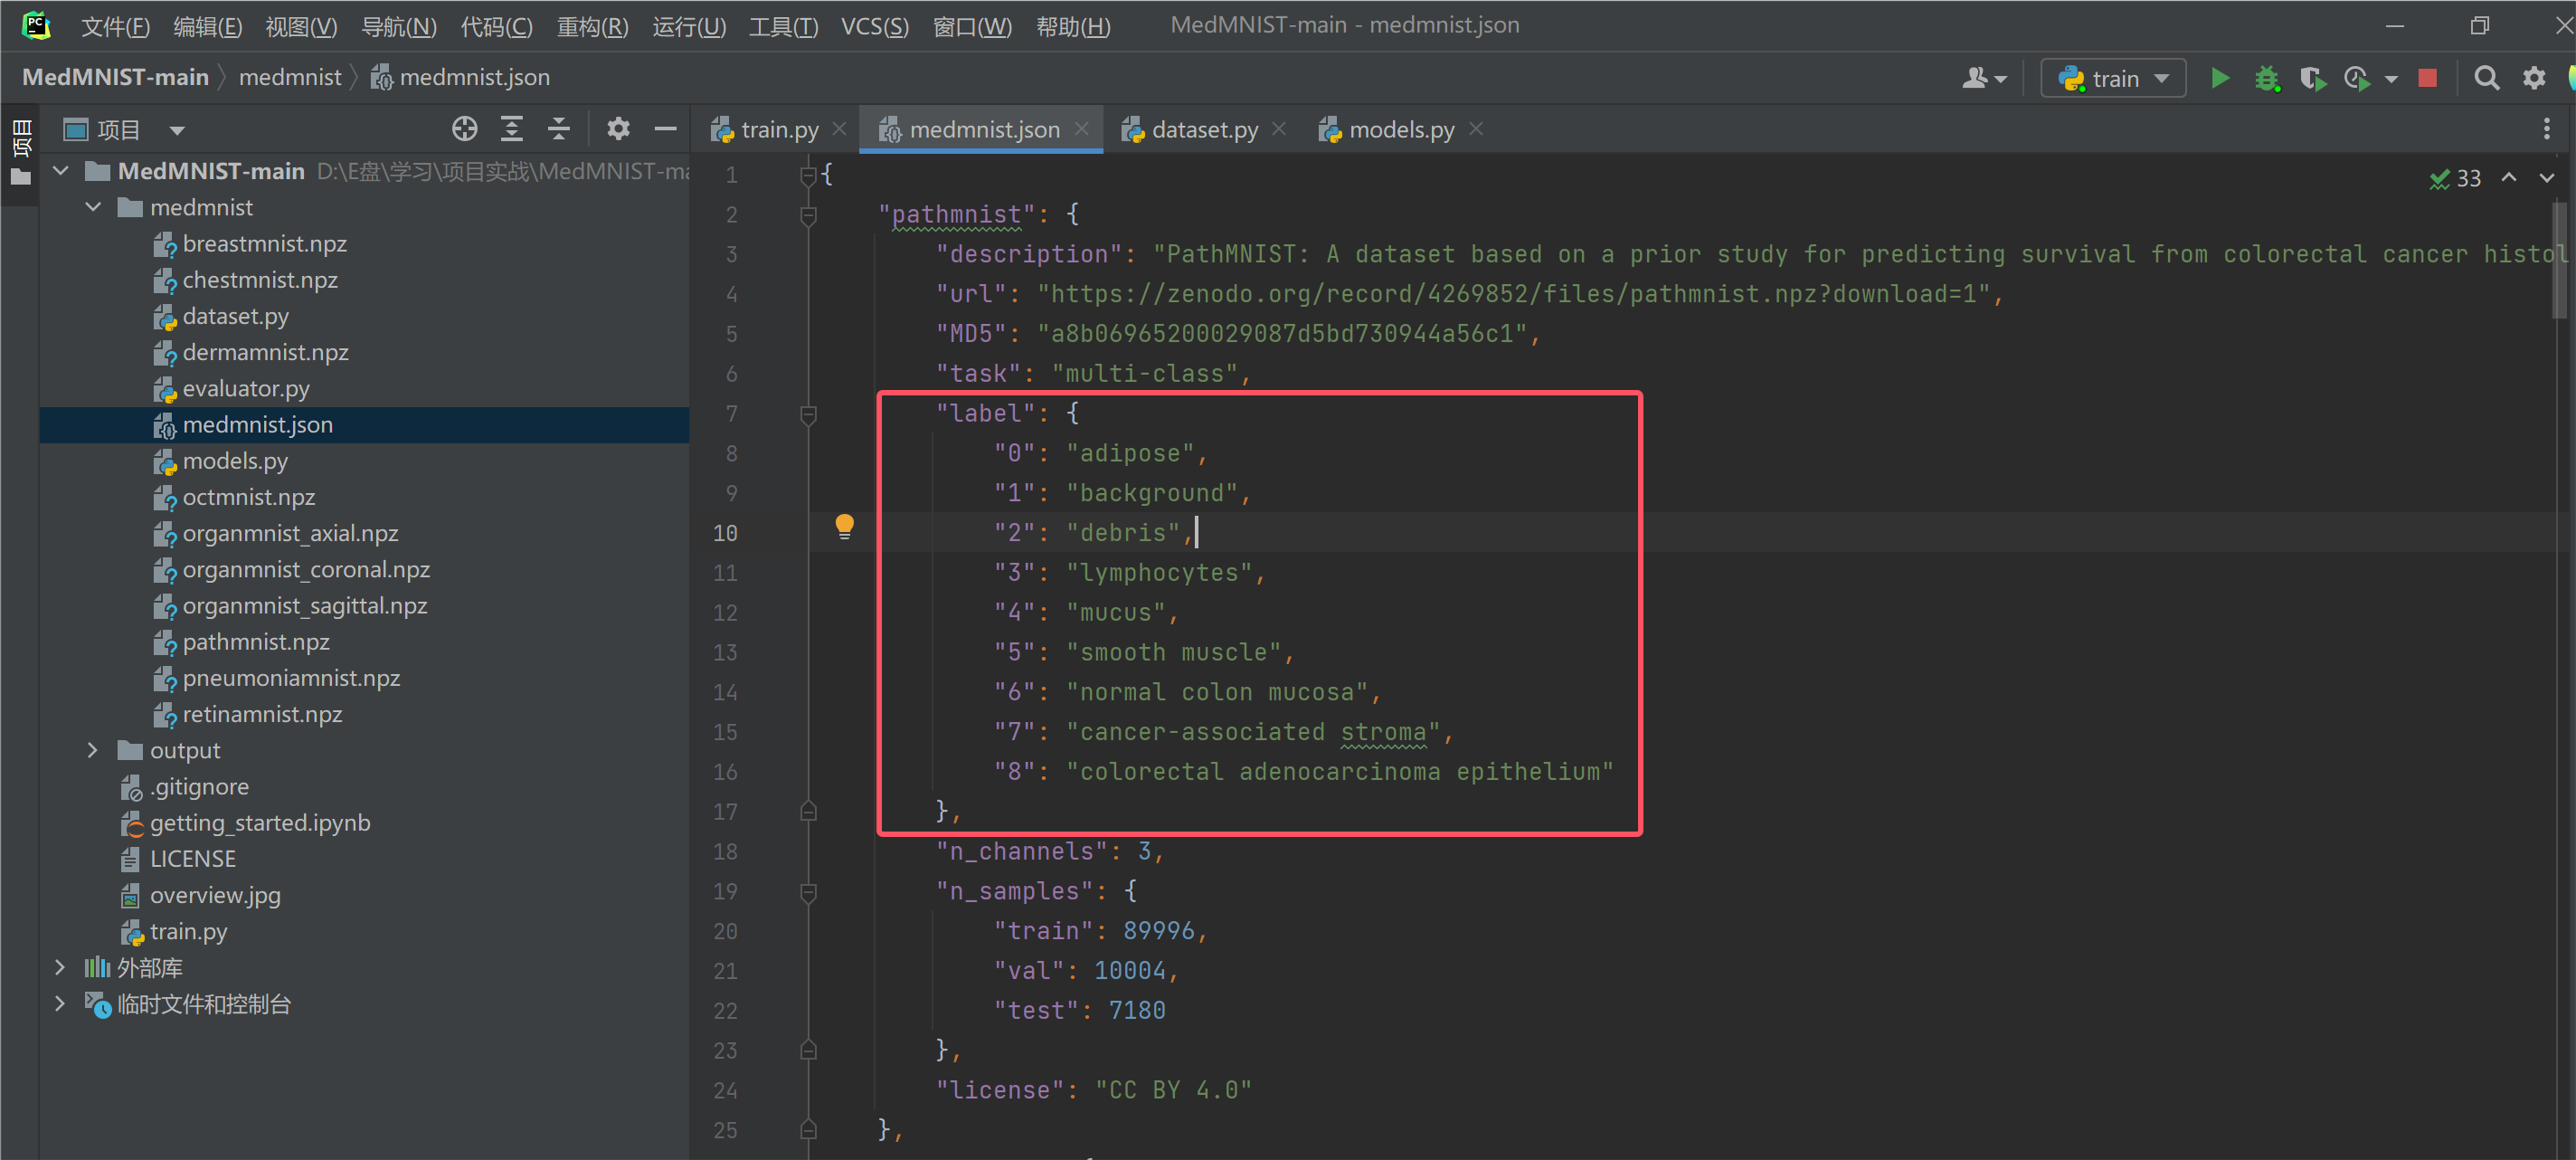Expand all project tree items icon
The image size is (2576, 1160).
point(511,129)
